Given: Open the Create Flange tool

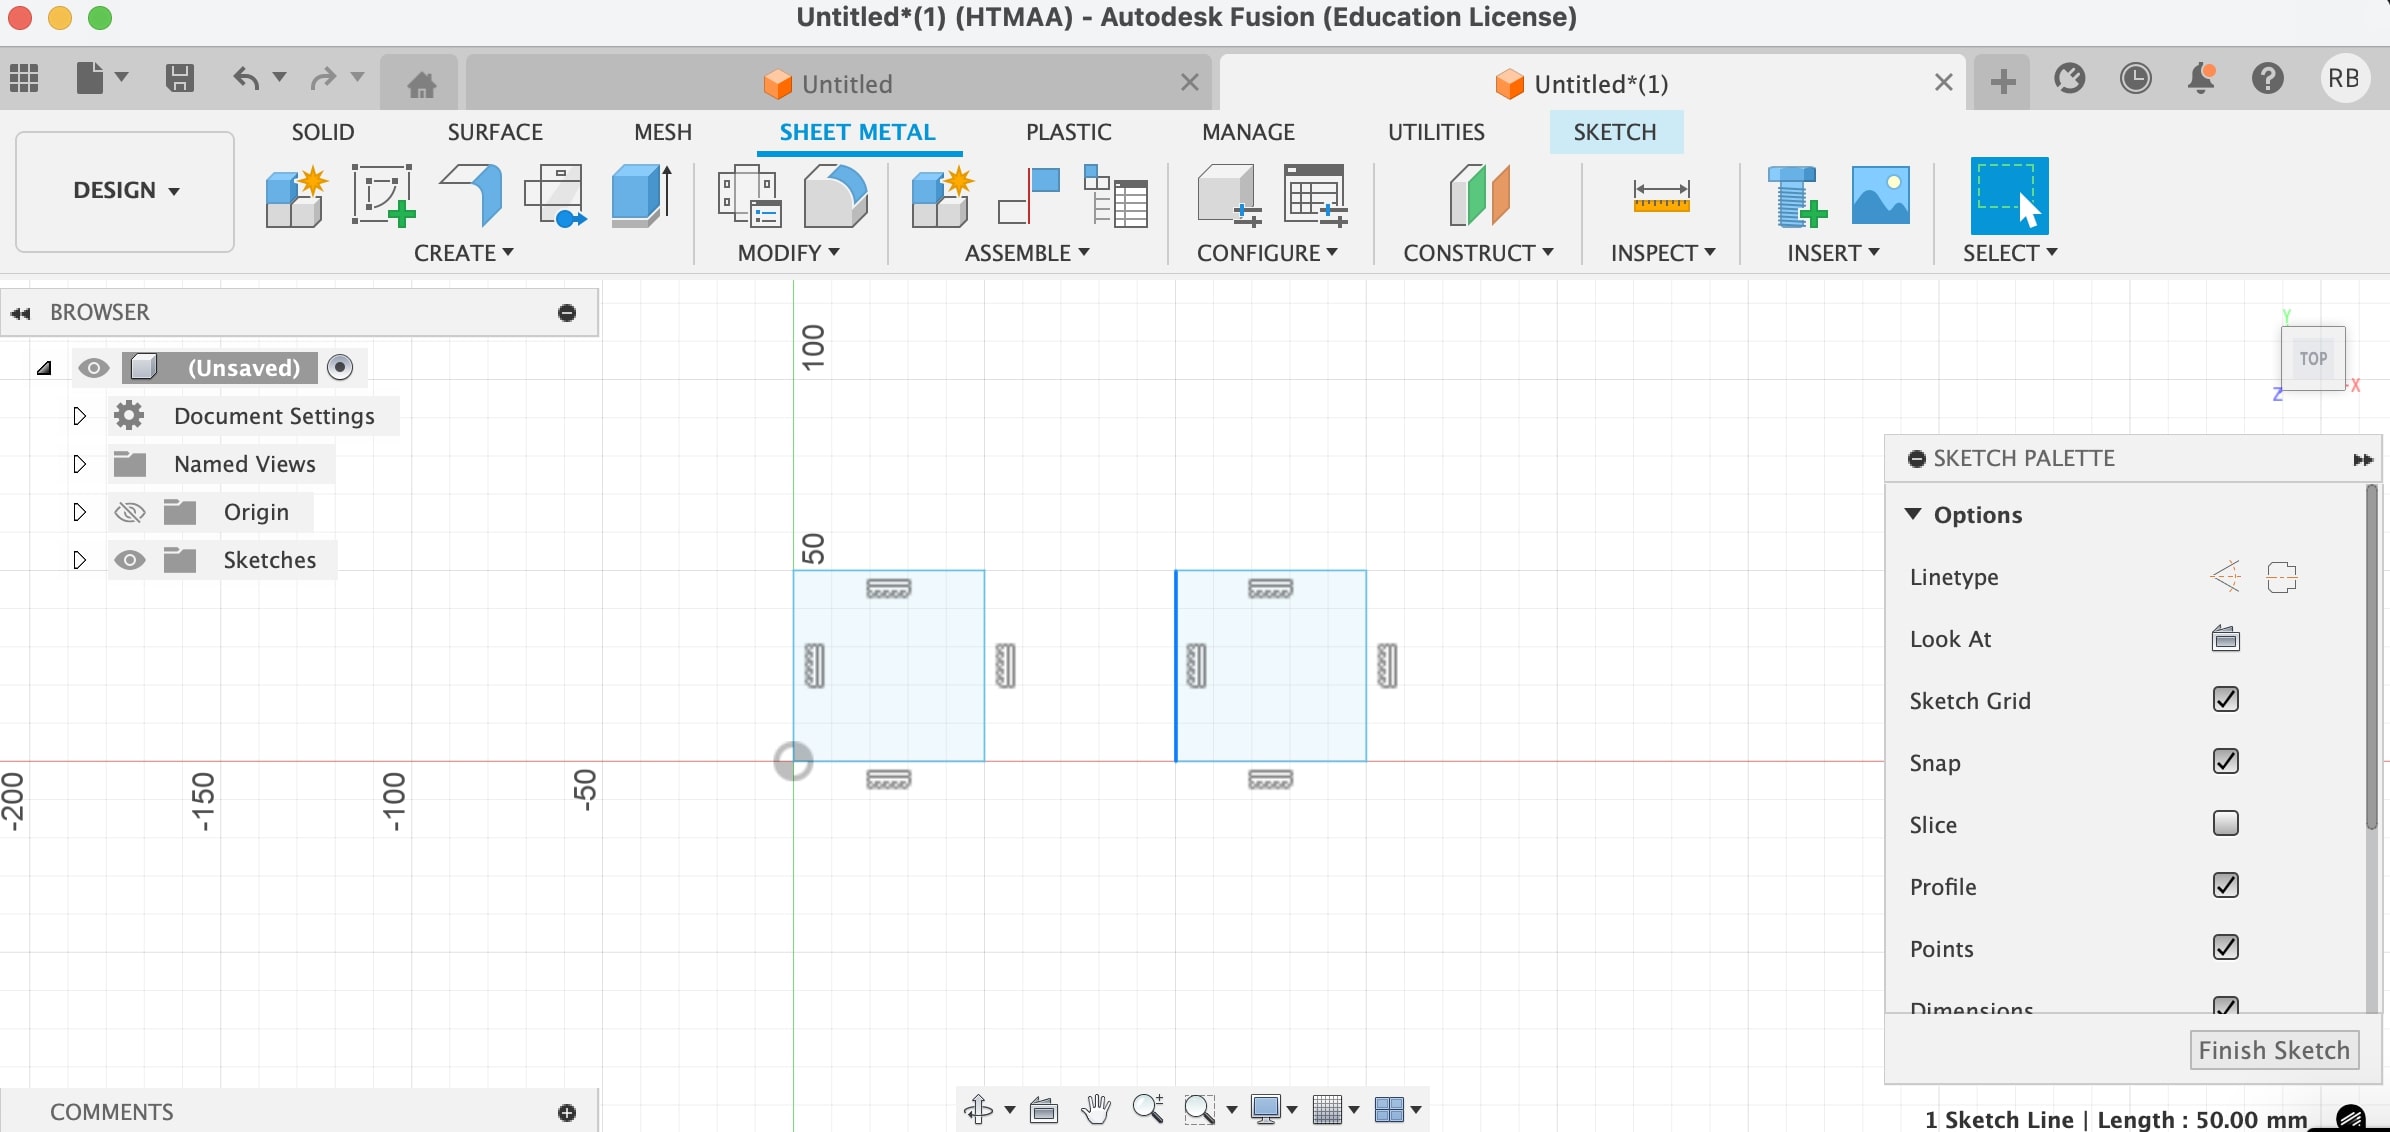Looking at the screenshot, I should coord(470,197).
